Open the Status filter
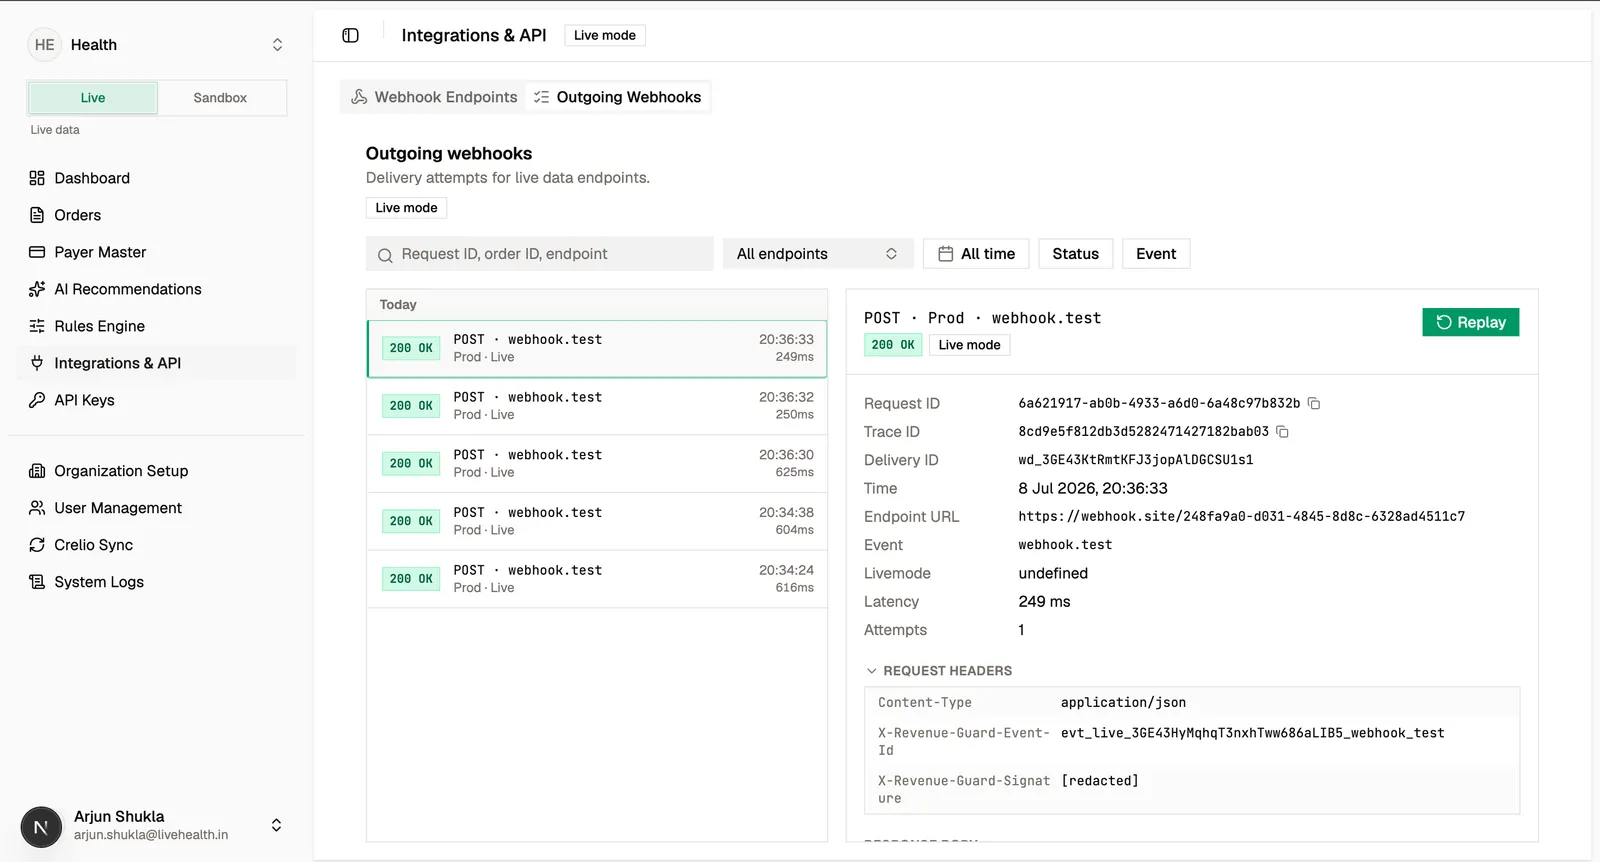Image resolution: width=1600 pixels, height=862 pixels. point(1075,254)
